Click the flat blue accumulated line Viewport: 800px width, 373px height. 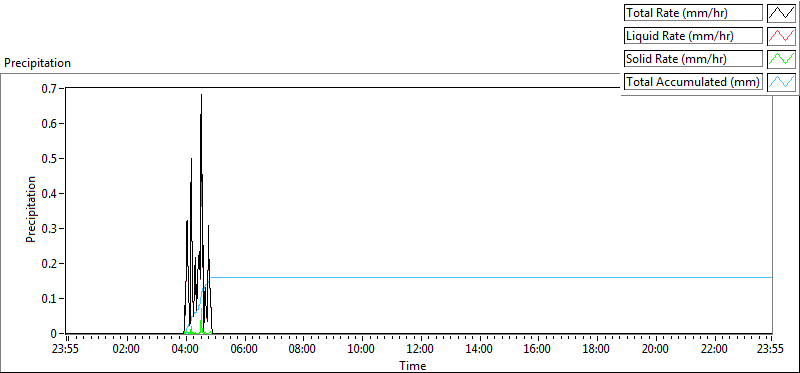pos(491,278)
